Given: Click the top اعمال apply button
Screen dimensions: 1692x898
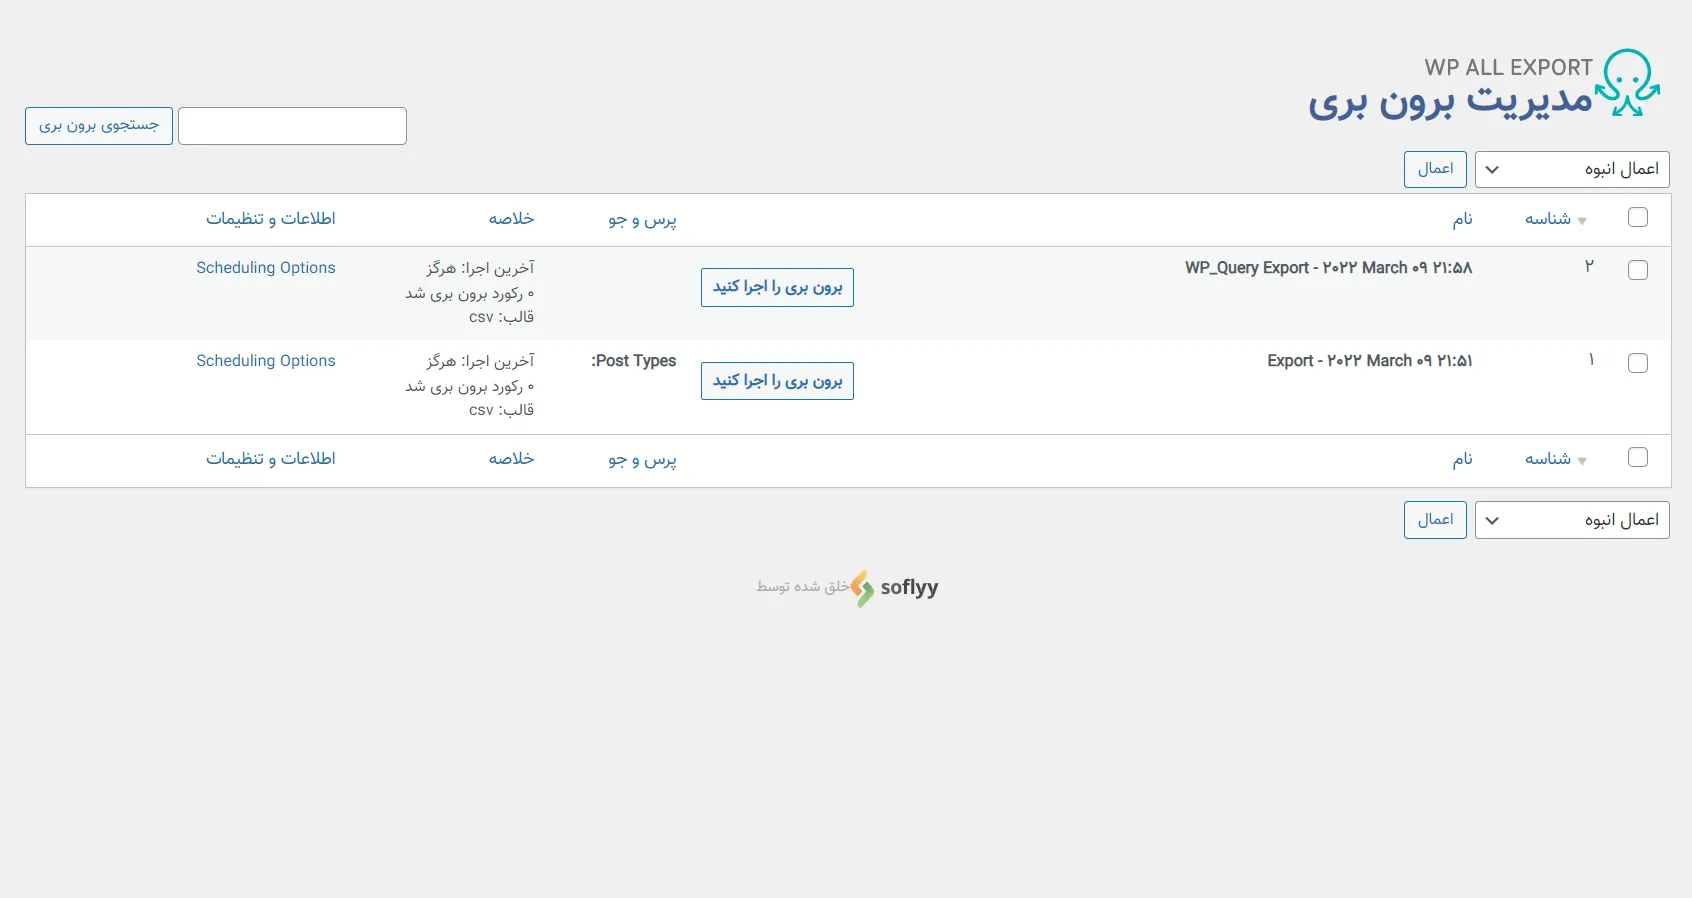Looking at the screenshot, I should click(1435, 170).
